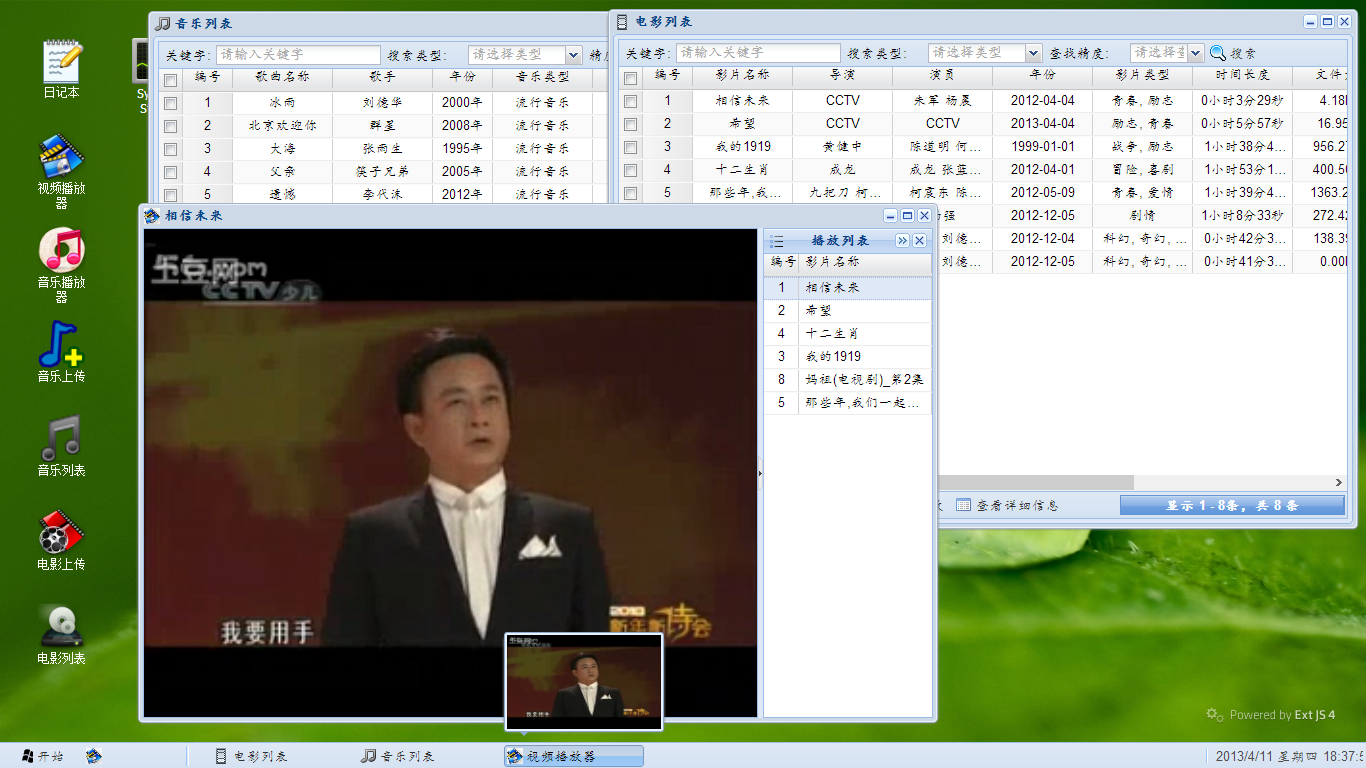This screenshot has height=768, width=1366.
Task: Click the 查看详细信息 grid icon button
Action: click(963, 505)
